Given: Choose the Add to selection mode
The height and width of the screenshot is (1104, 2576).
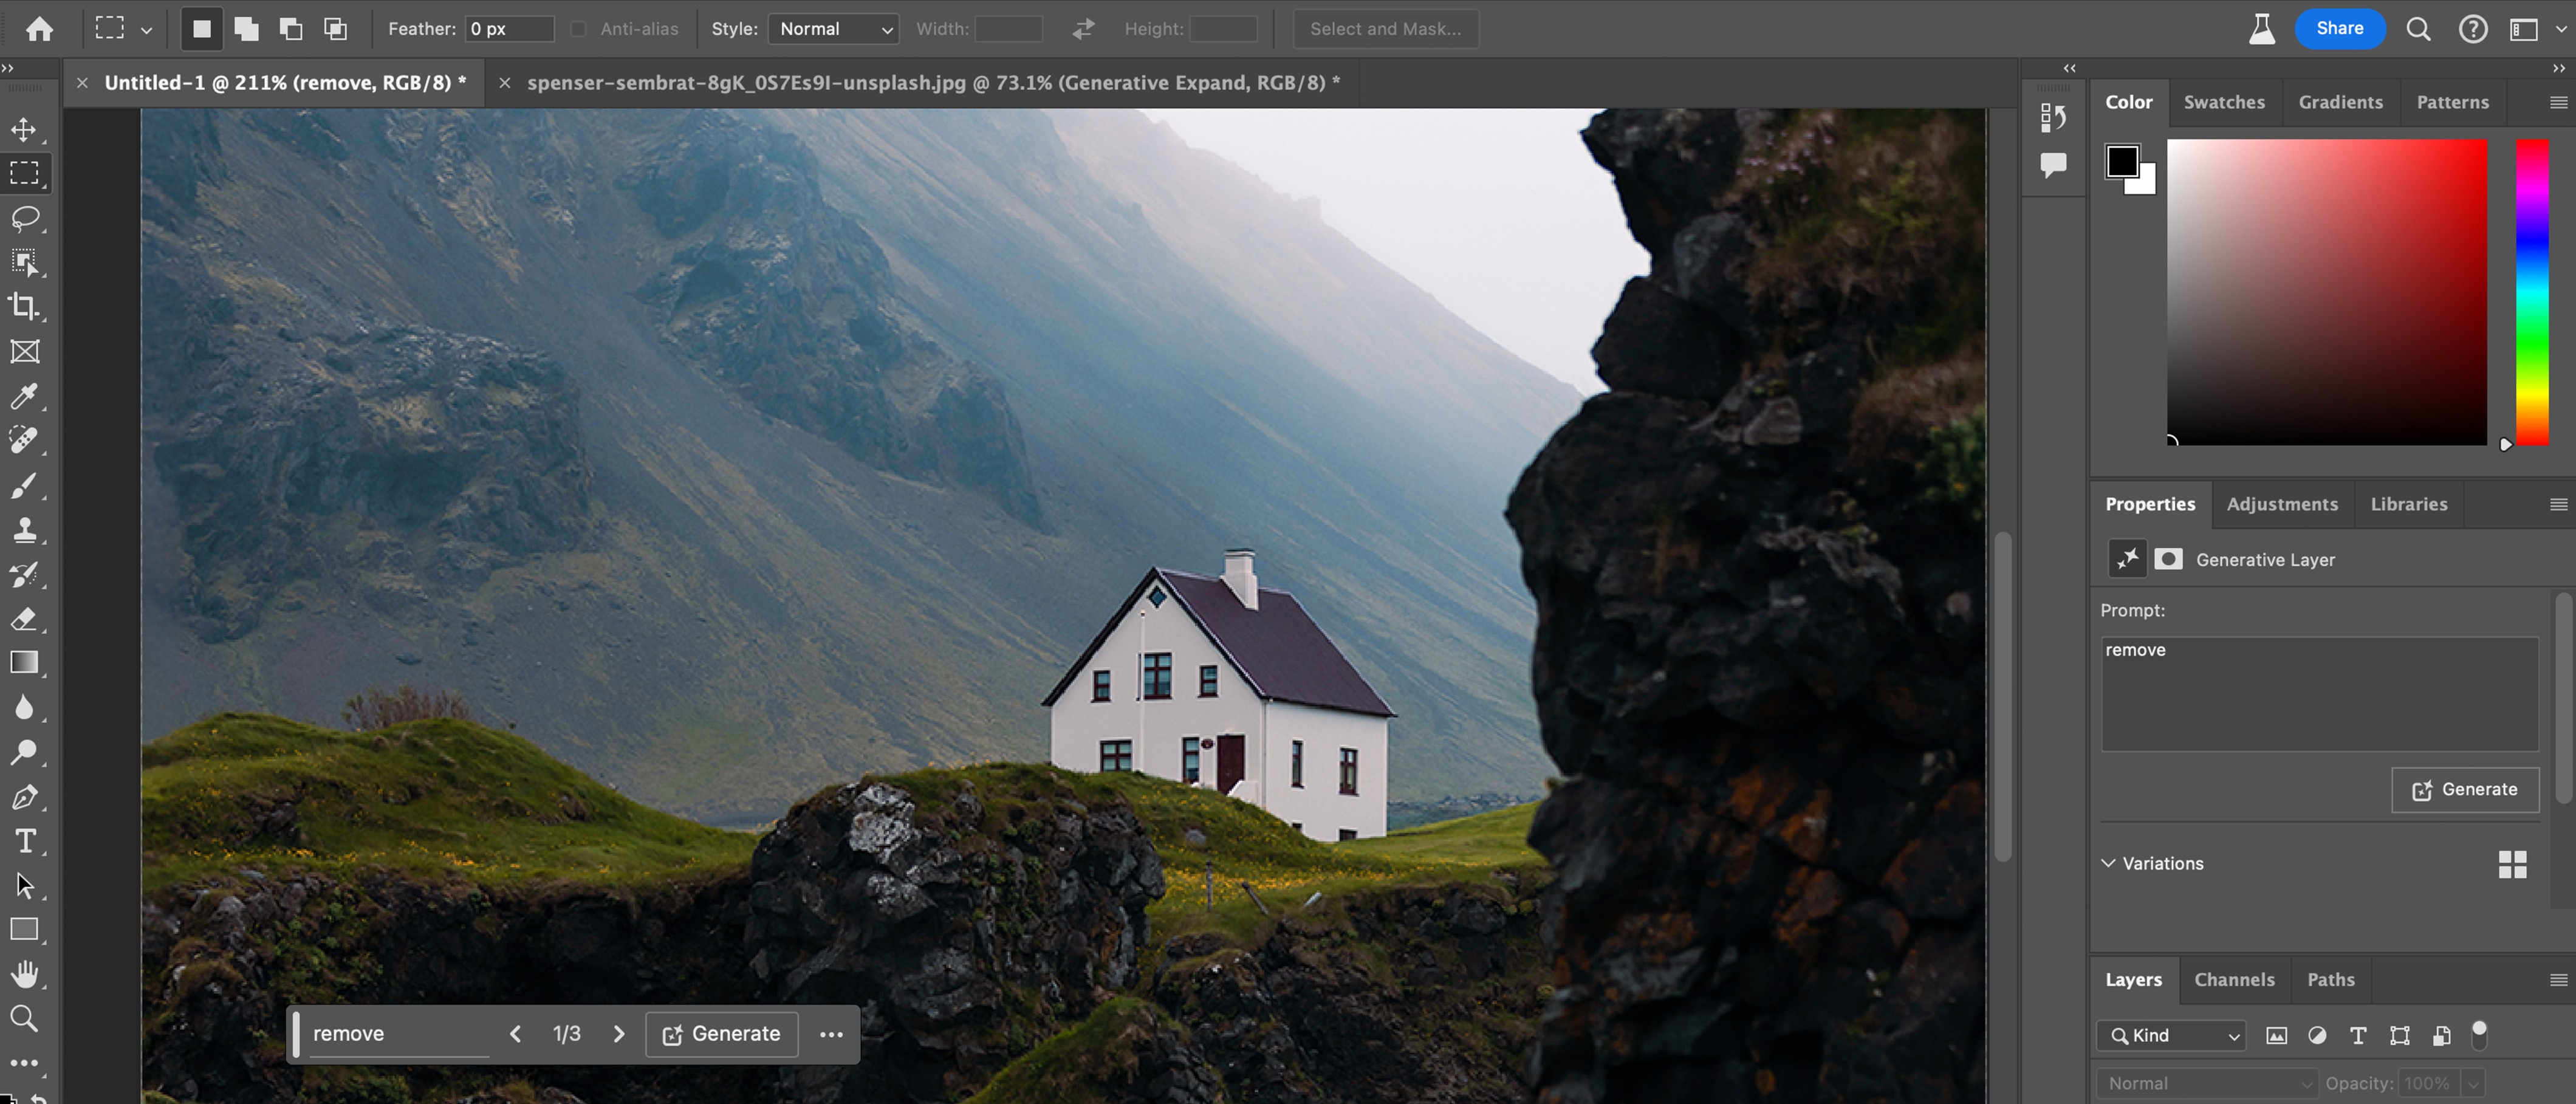Looking at the screenshot, I should pyautogui.click(x=246, y=29).
